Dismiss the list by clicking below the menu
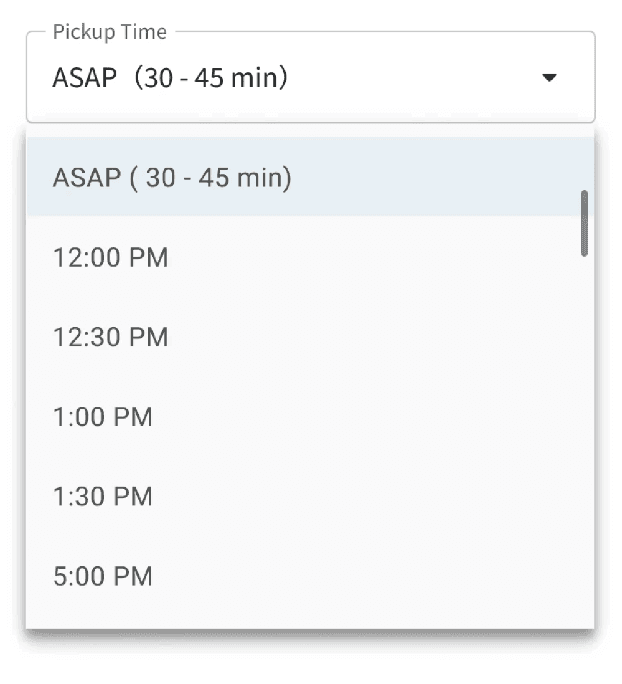Image resolution: width=622 pixels, height=684 pixels. point(310,662)
